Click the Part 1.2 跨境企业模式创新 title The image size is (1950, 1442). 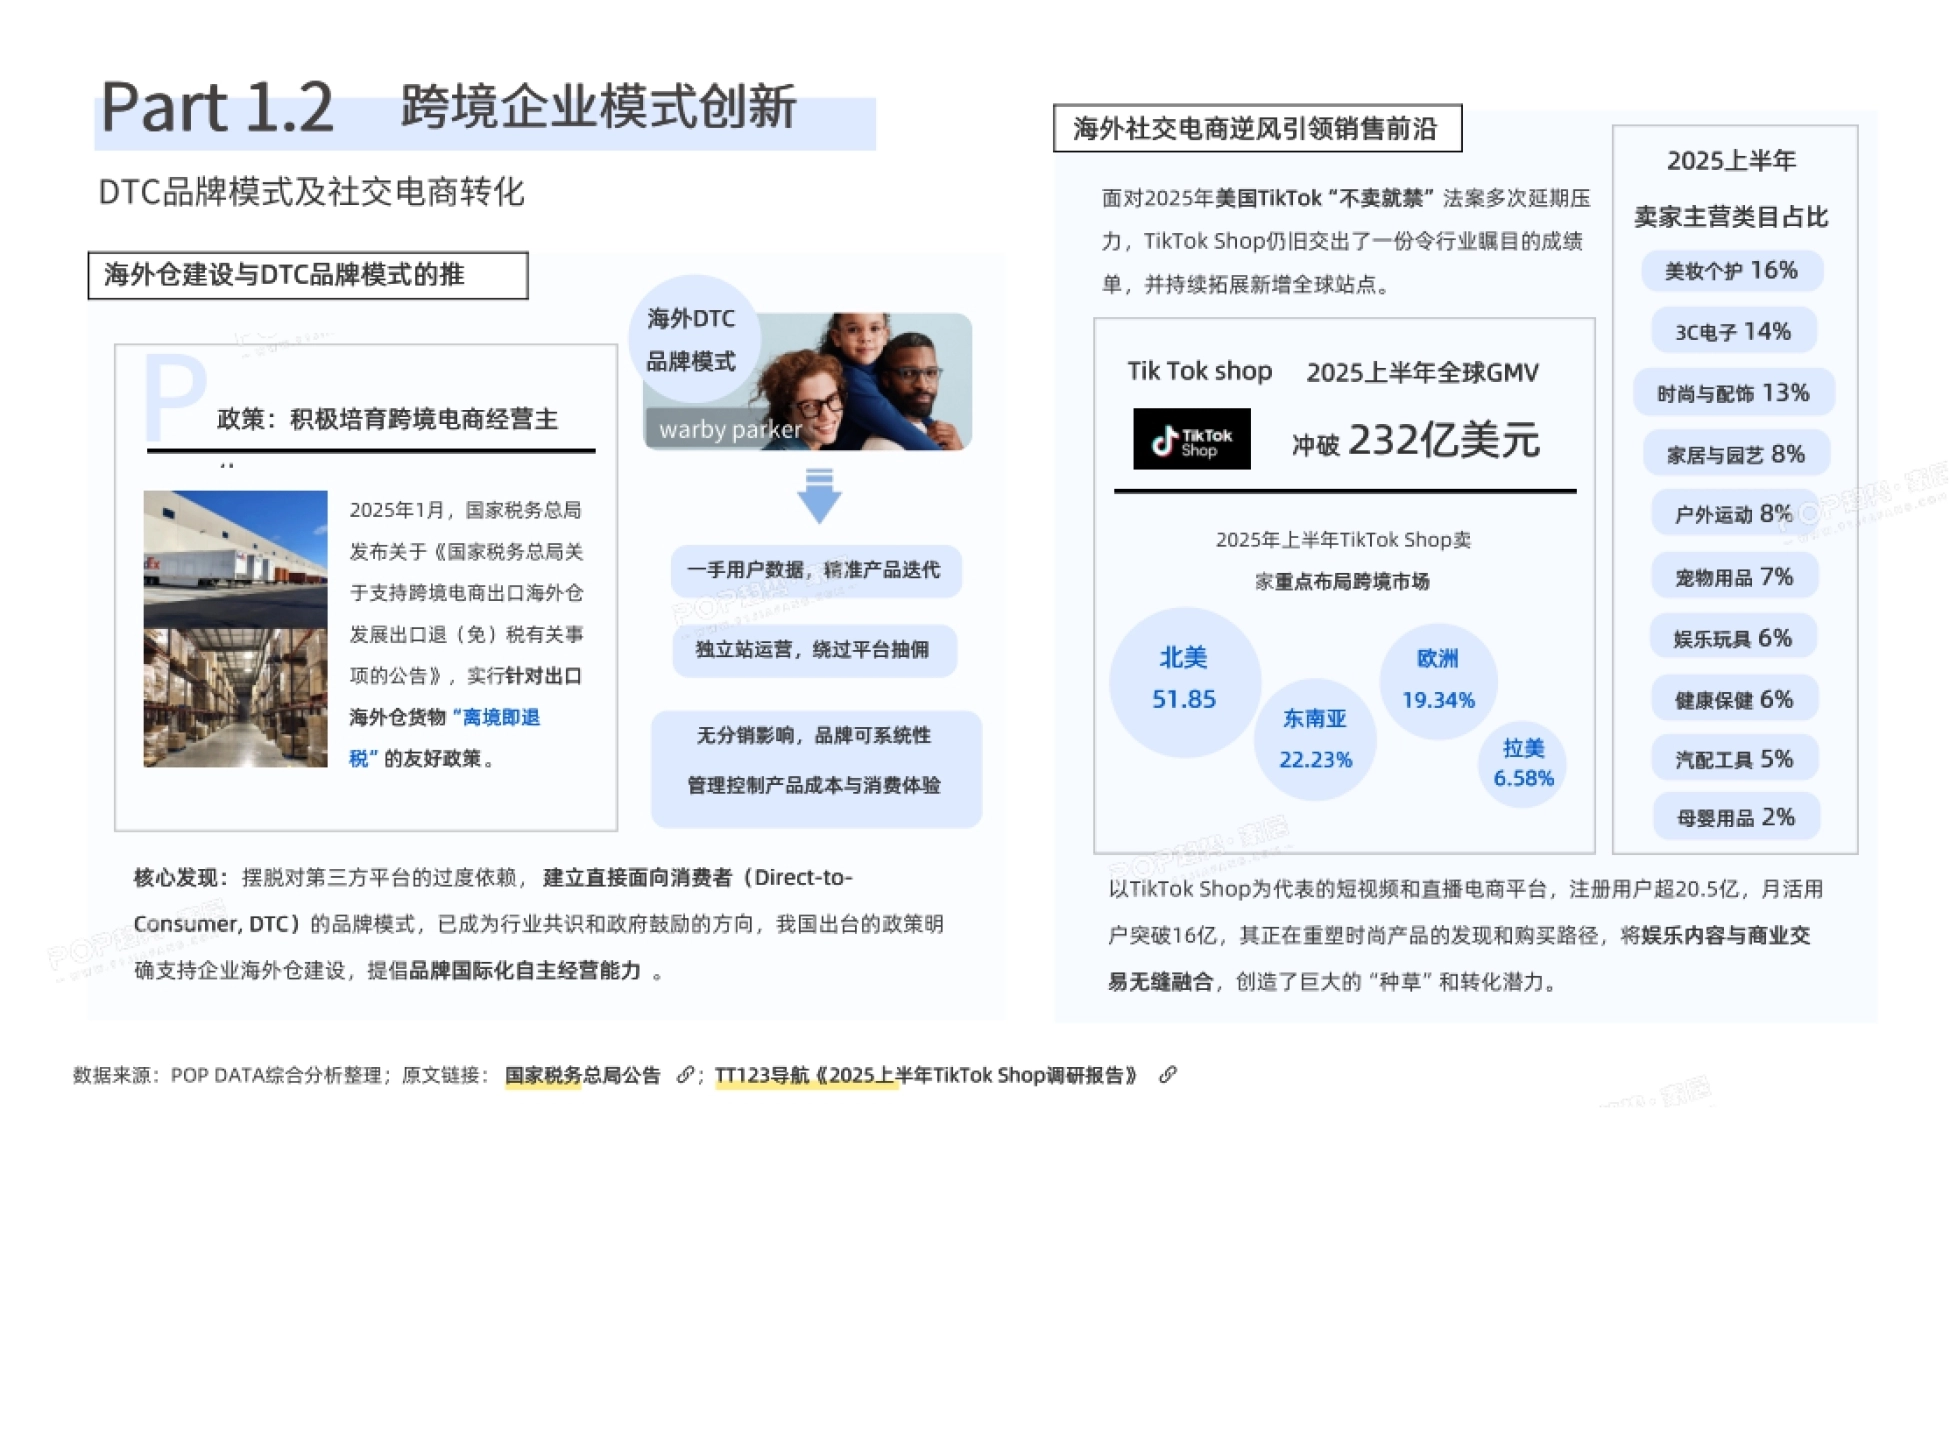pos(449,108)
